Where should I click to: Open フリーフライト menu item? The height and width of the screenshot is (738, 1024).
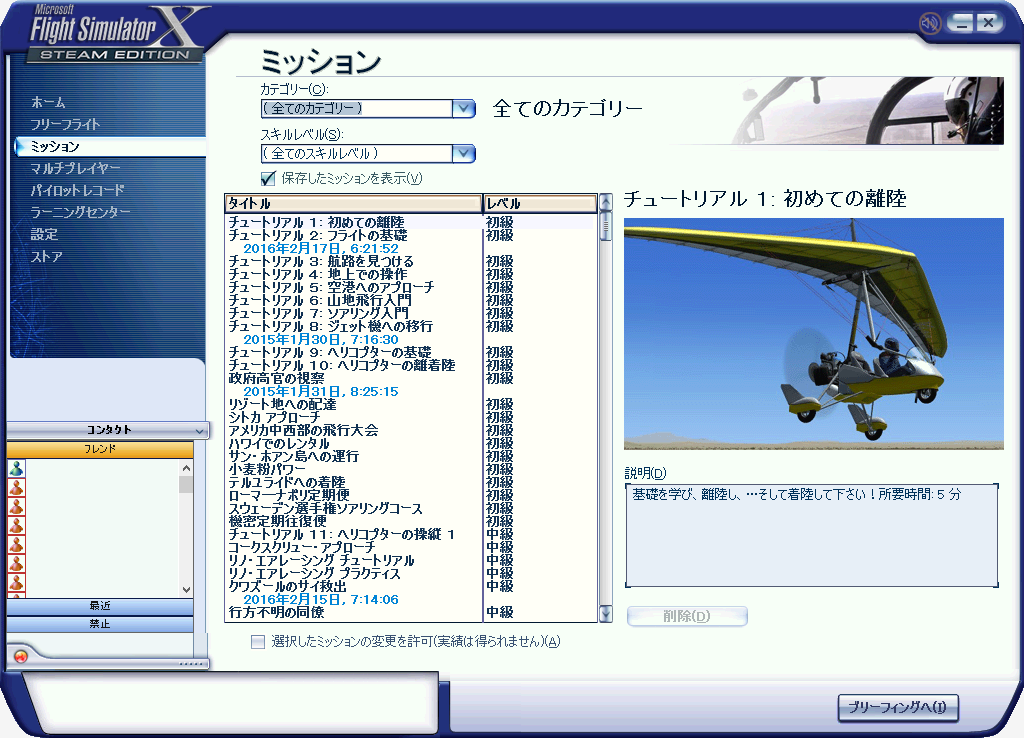[65, 124]
